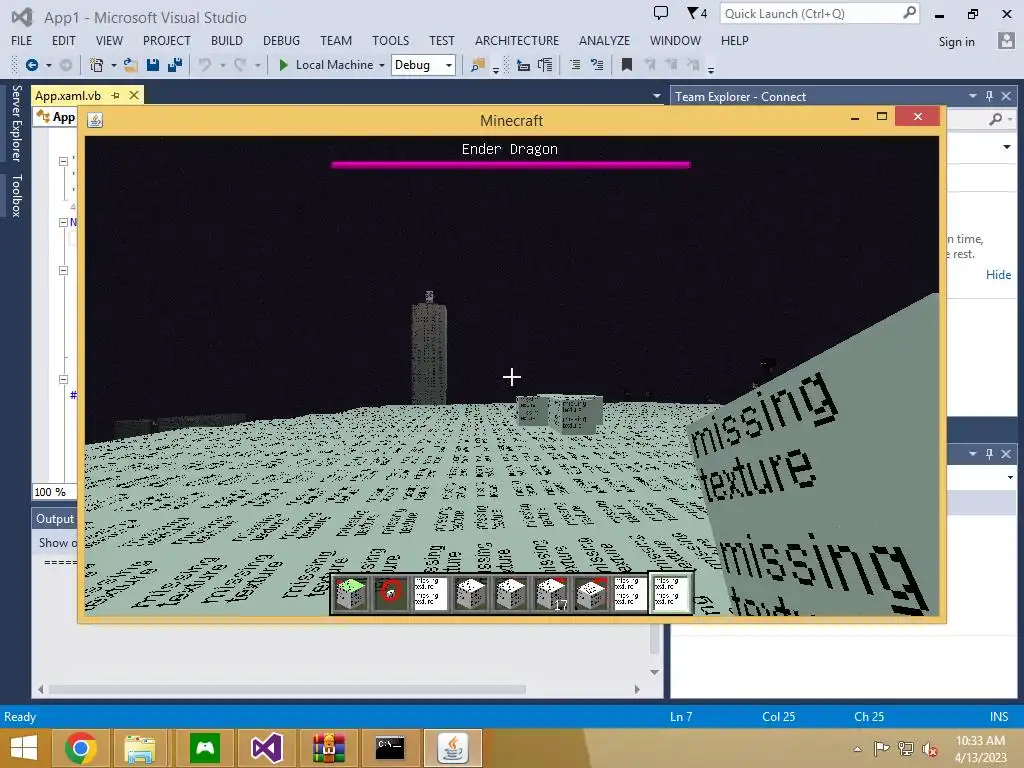Click into the Quick Launch search field

click(x=810, y=13)
